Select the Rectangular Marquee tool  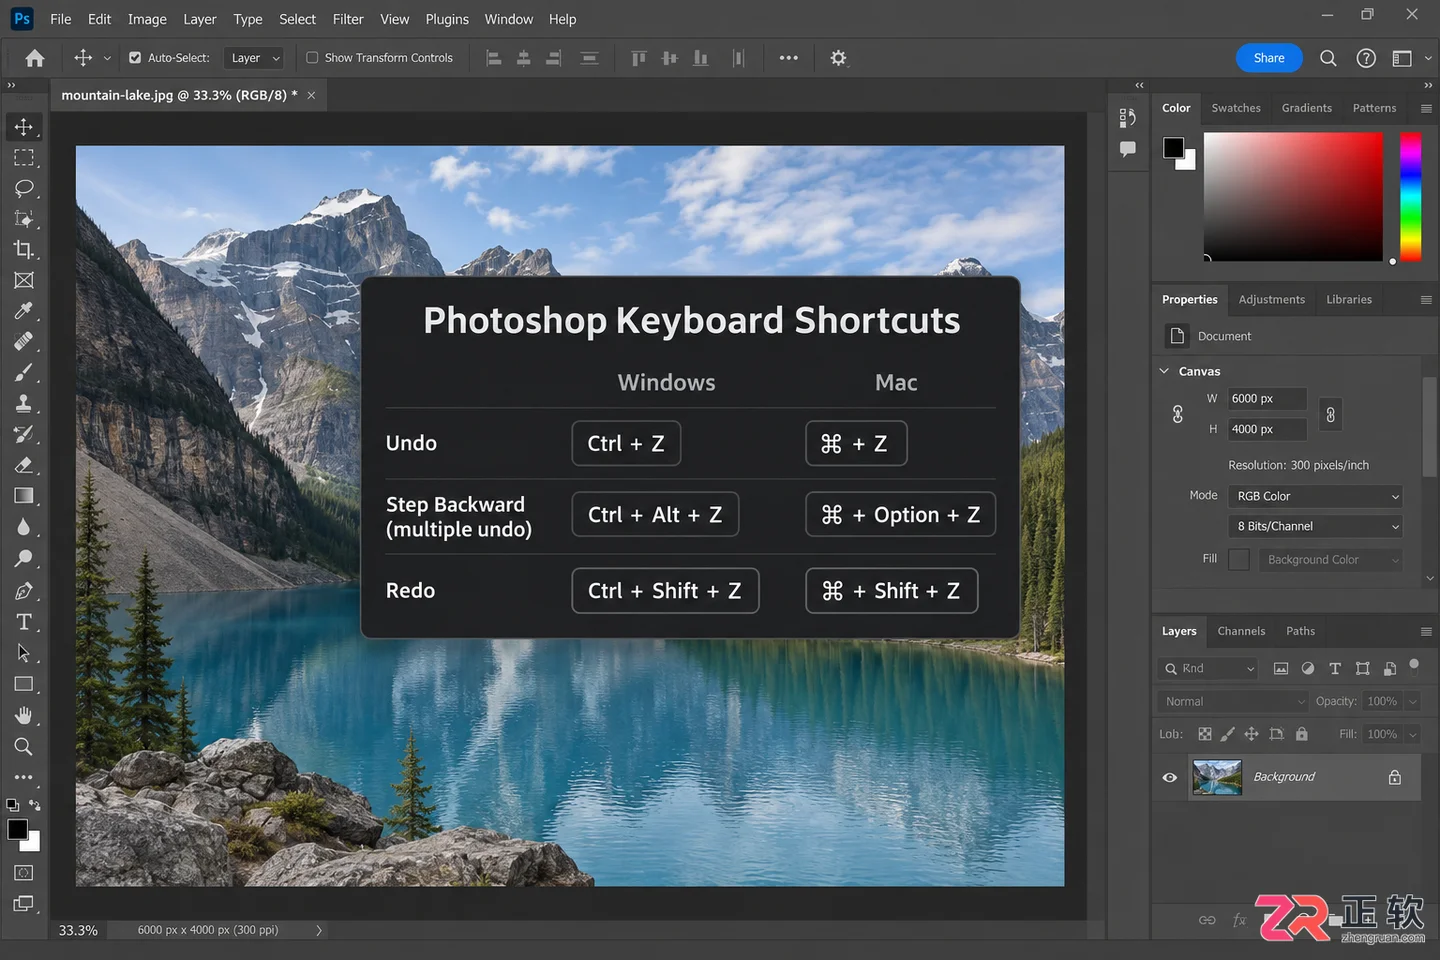click(x=23, y=158)
